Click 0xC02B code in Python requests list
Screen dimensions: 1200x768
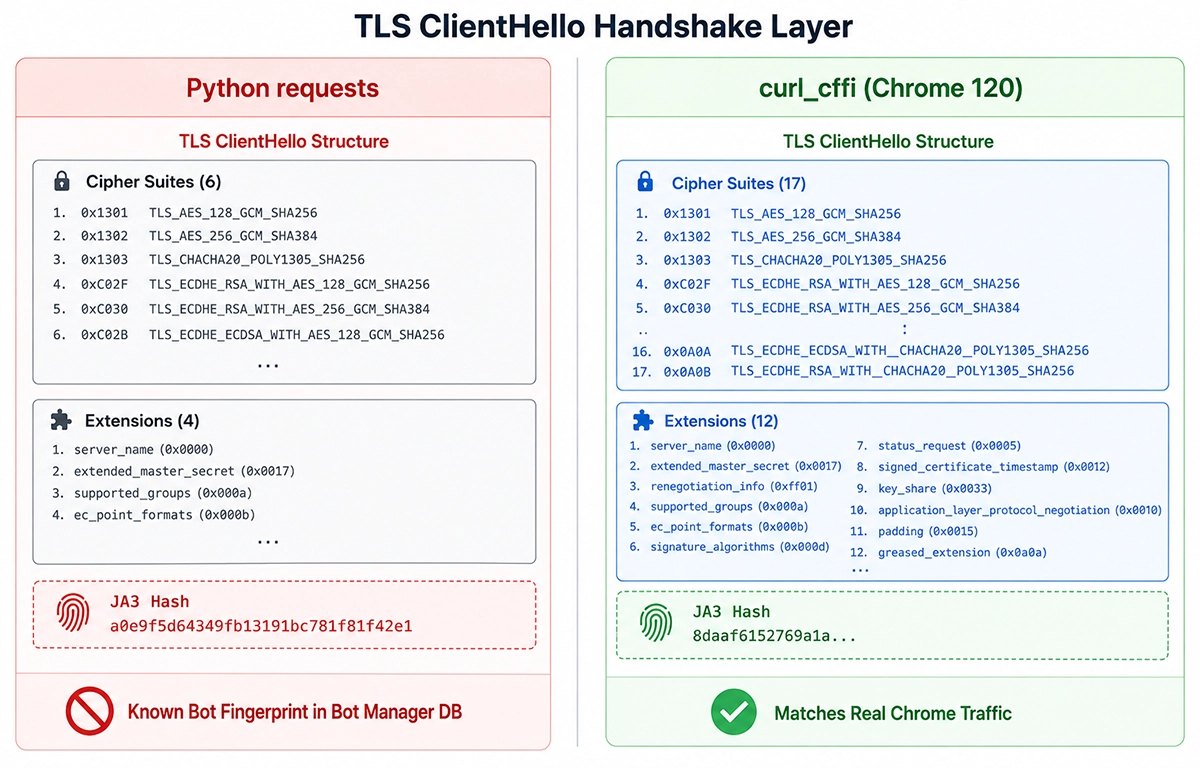pyautogui.click(x=104, y=334)
